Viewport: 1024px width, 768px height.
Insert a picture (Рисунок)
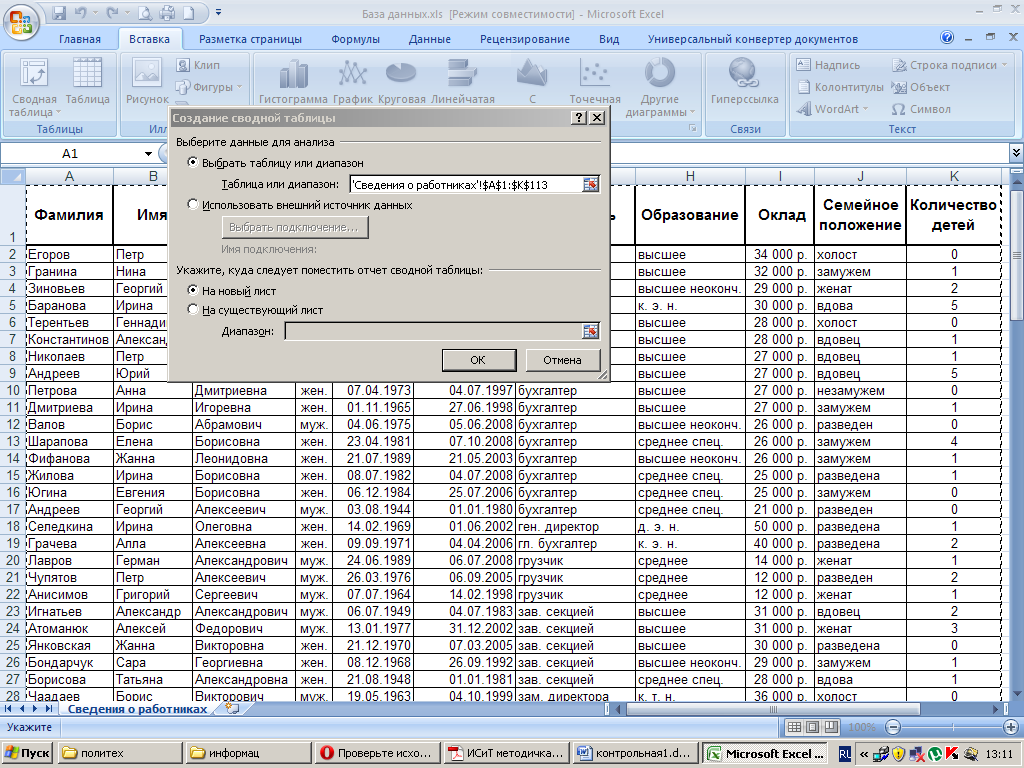click(147, 82)
